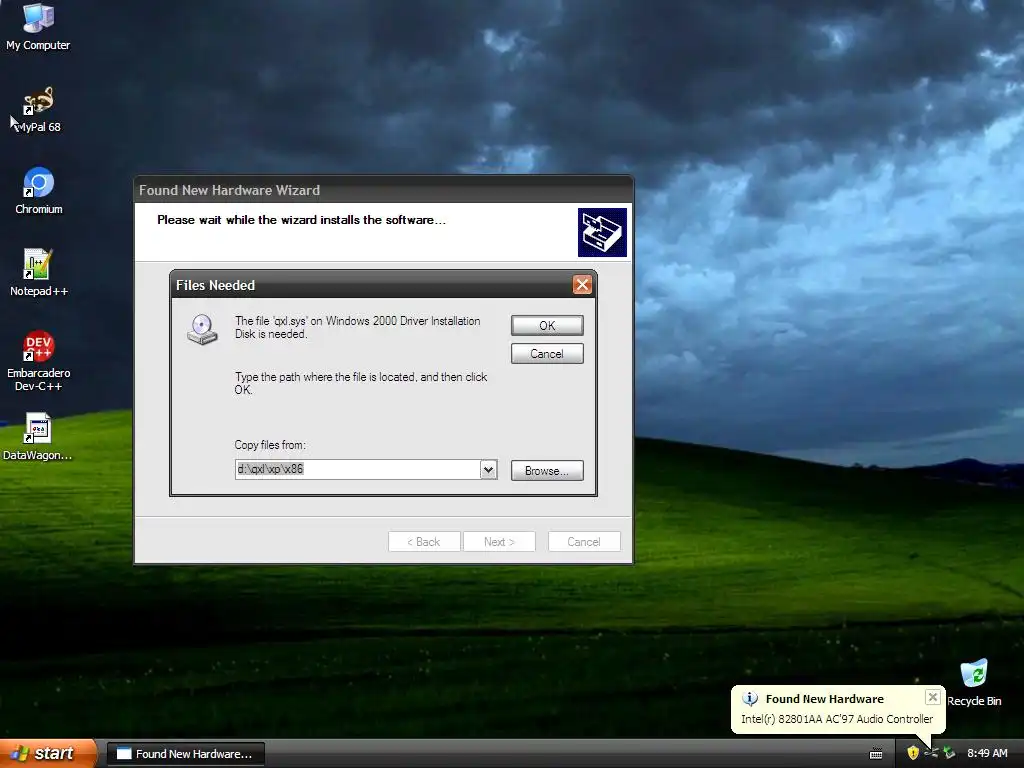1024x768 pixels.
Task: Select the MyPal 68 shortcut icon
Action: pyautogui.click(x=38, y=109)
